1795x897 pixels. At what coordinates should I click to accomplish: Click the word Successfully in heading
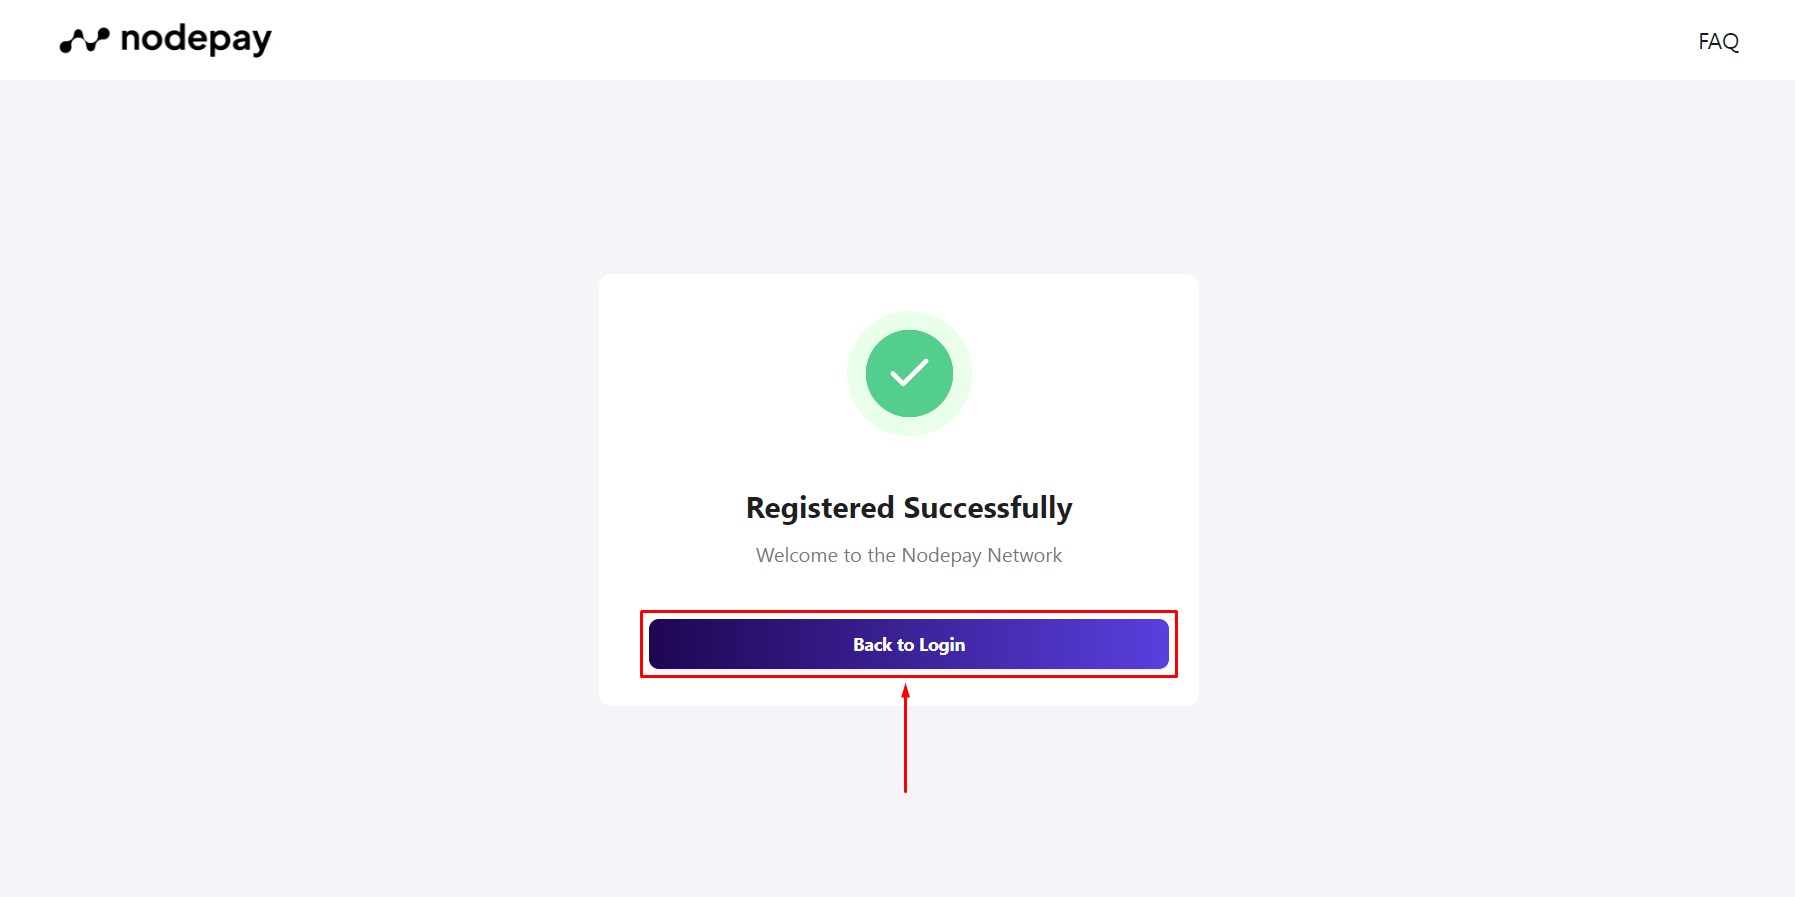[988, 508]
